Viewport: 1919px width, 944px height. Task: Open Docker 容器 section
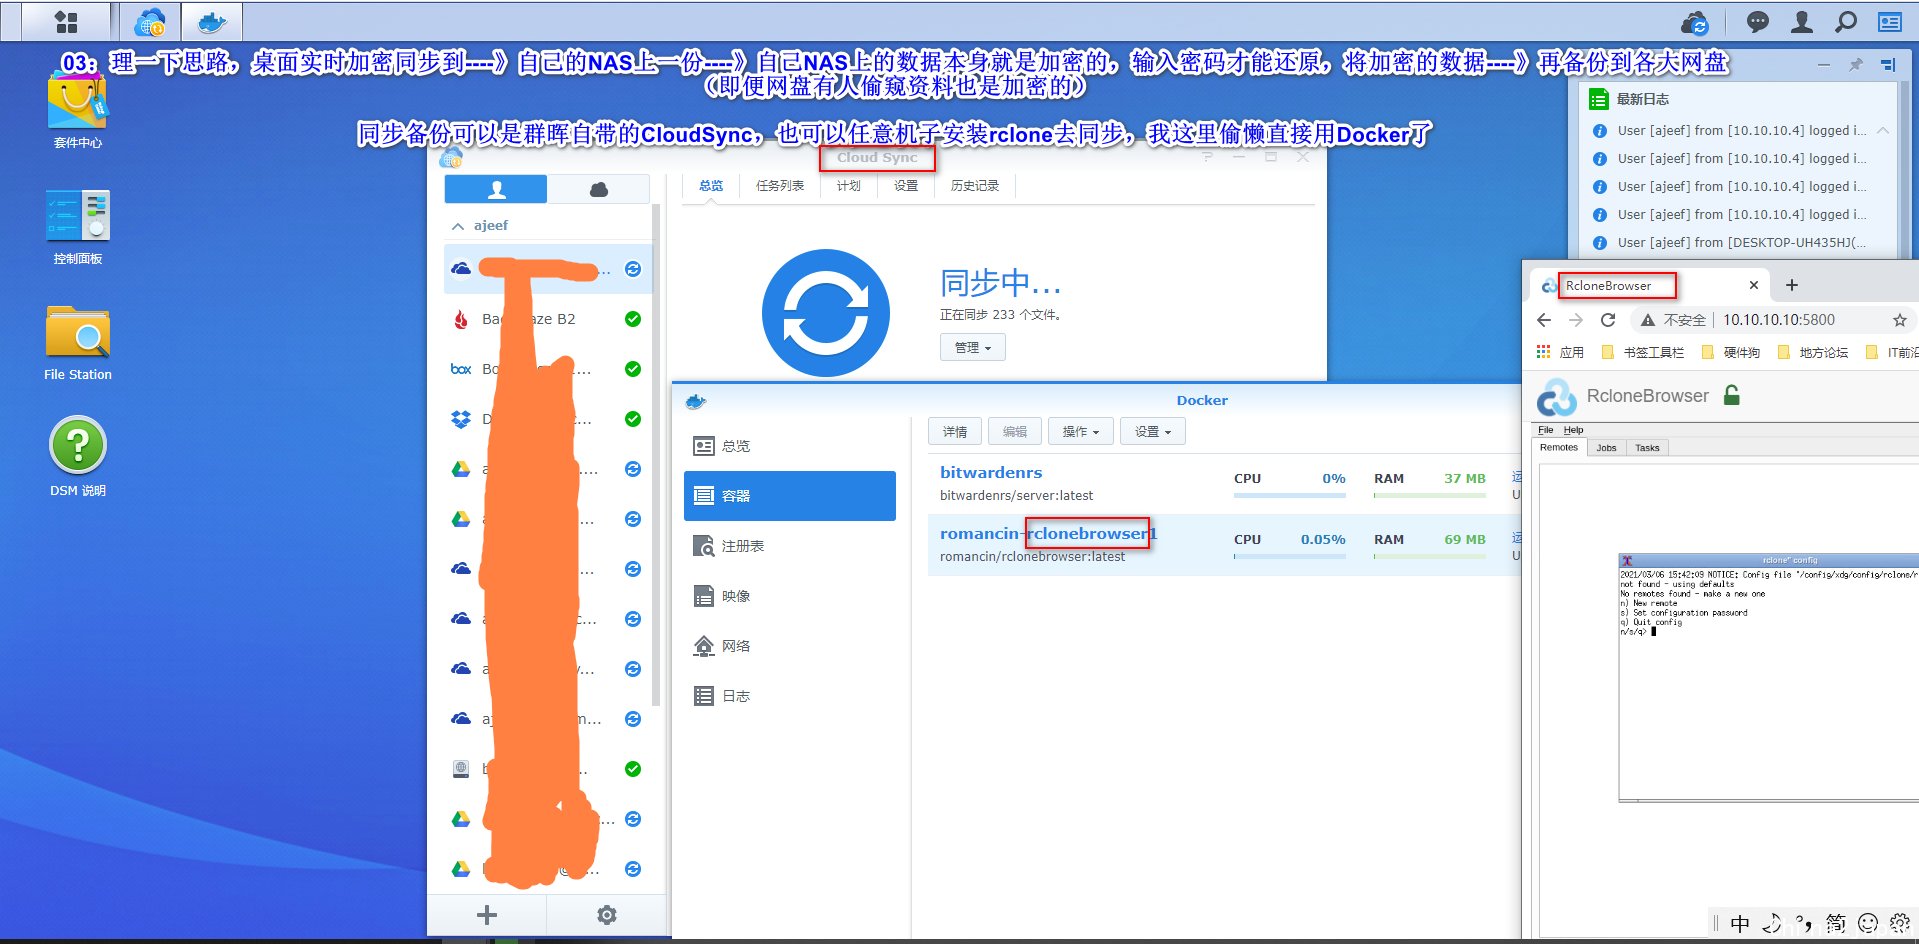(790, 496)
